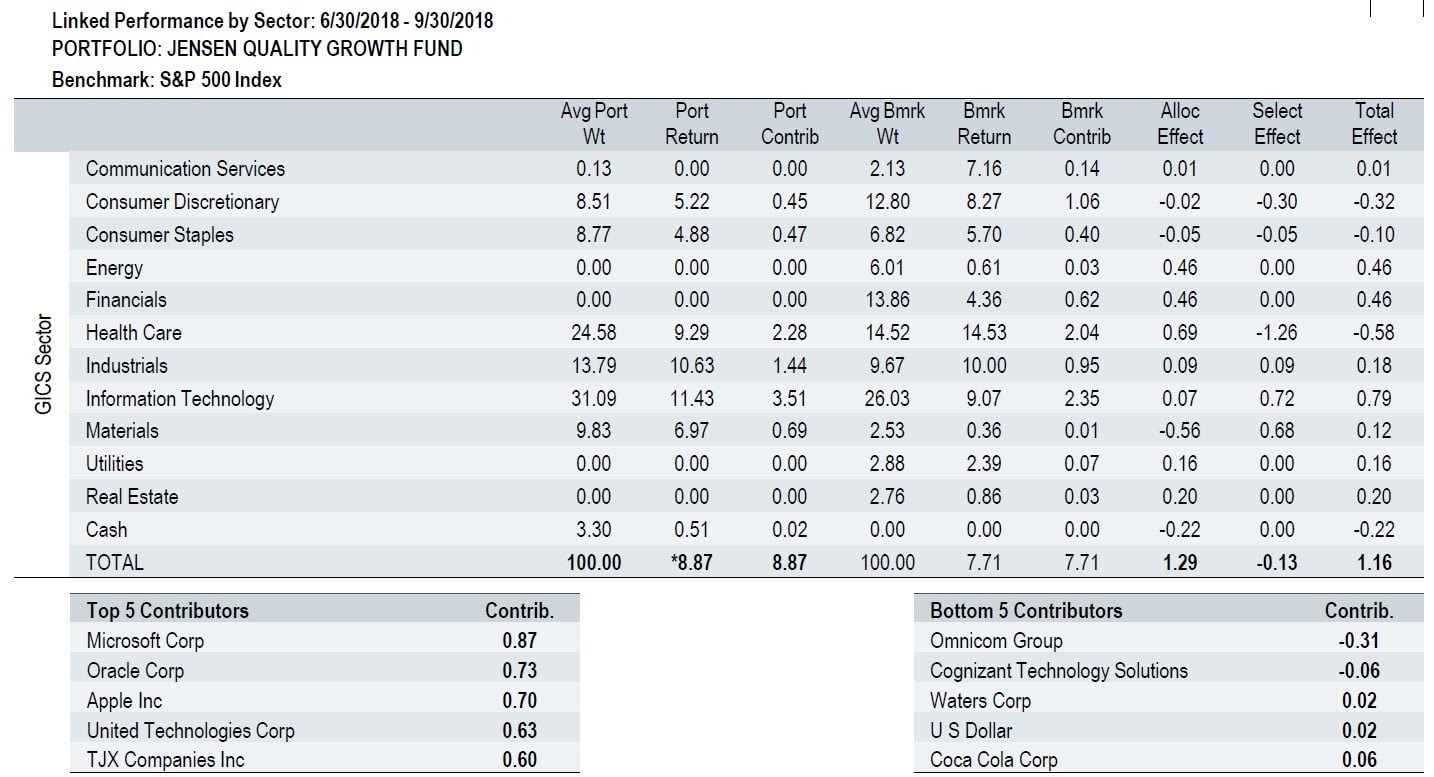Select the Alloc Effect column header
The image size is (1434, 777).
1180,124
